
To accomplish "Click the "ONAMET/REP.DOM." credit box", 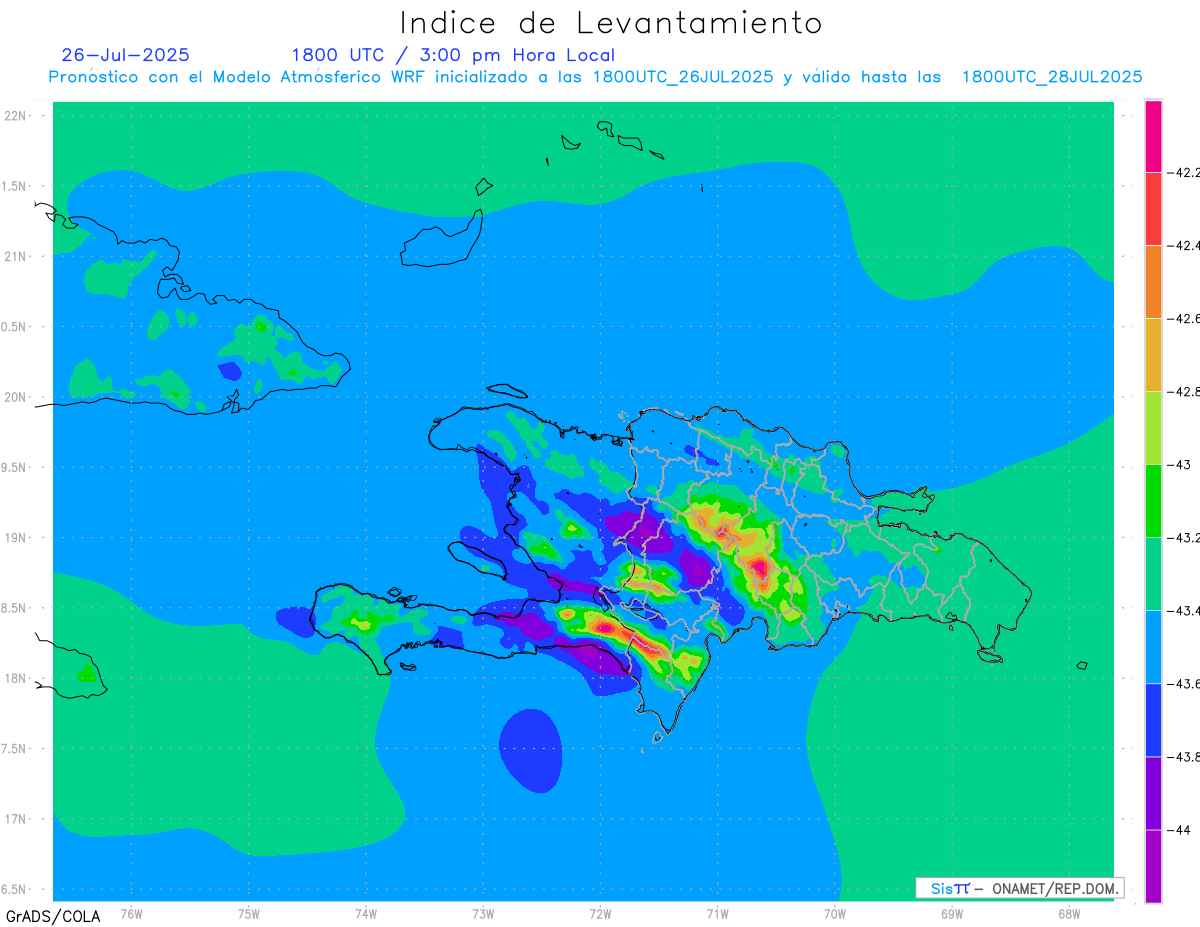I will click(x=1019, y=888).
